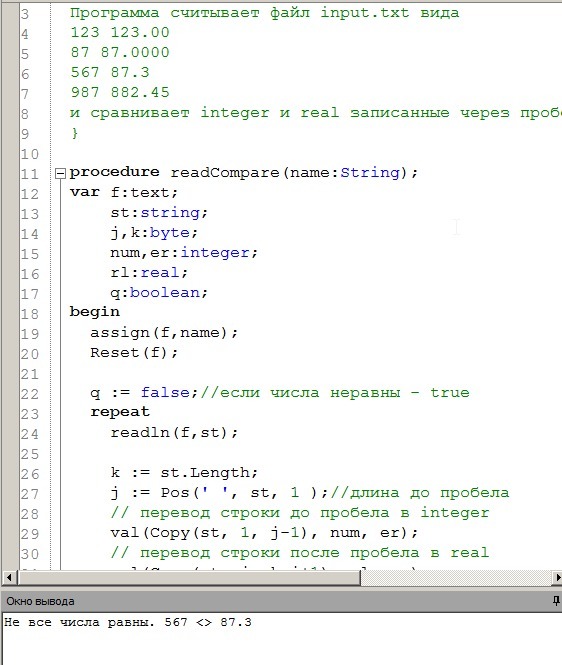
Task: Click the output line with 567 <> 87.3
Action: 128,622
